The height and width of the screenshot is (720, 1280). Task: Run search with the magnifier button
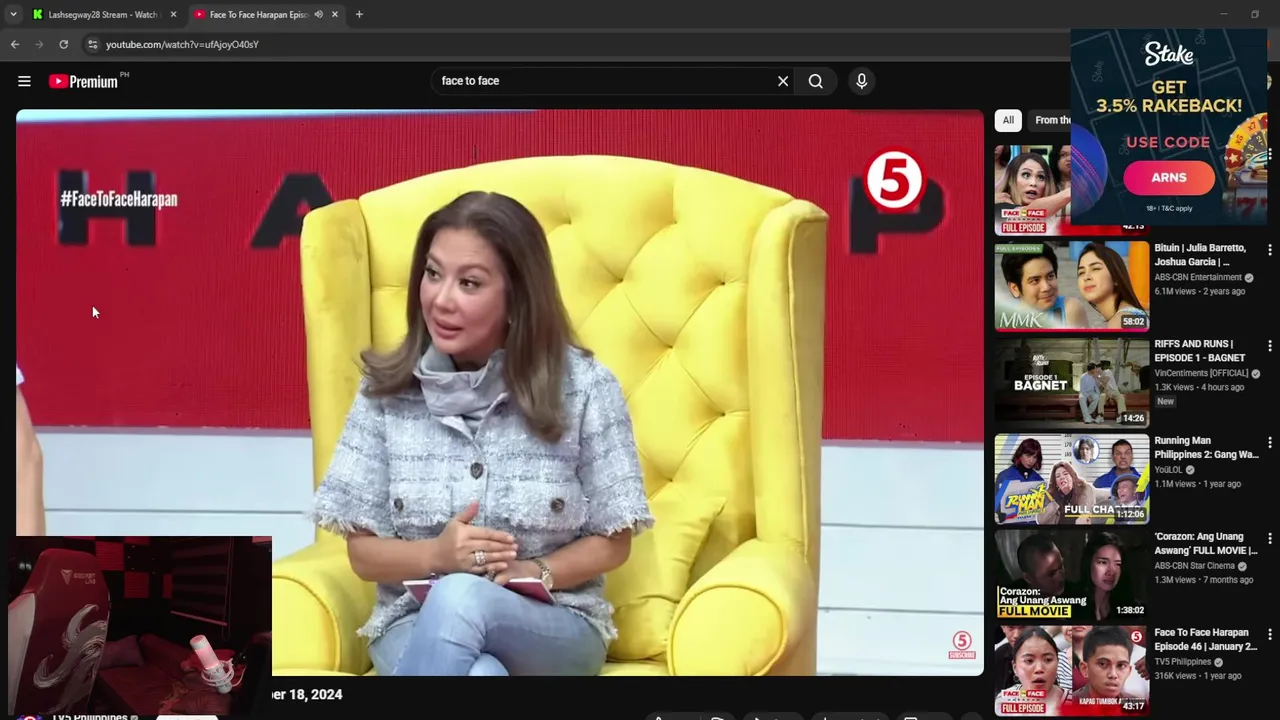click(816, 81)
